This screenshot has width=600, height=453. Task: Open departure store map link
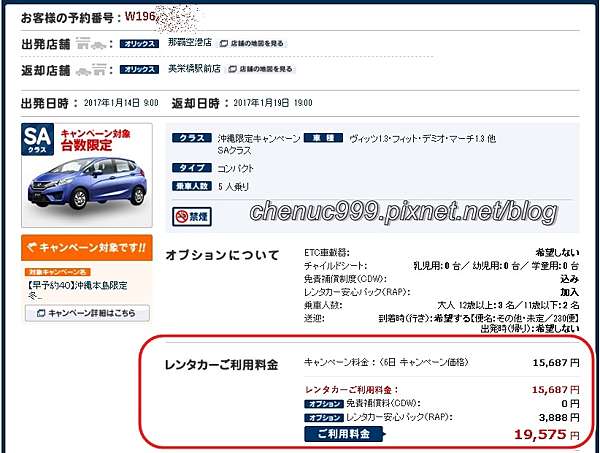(x=252, y=44)
